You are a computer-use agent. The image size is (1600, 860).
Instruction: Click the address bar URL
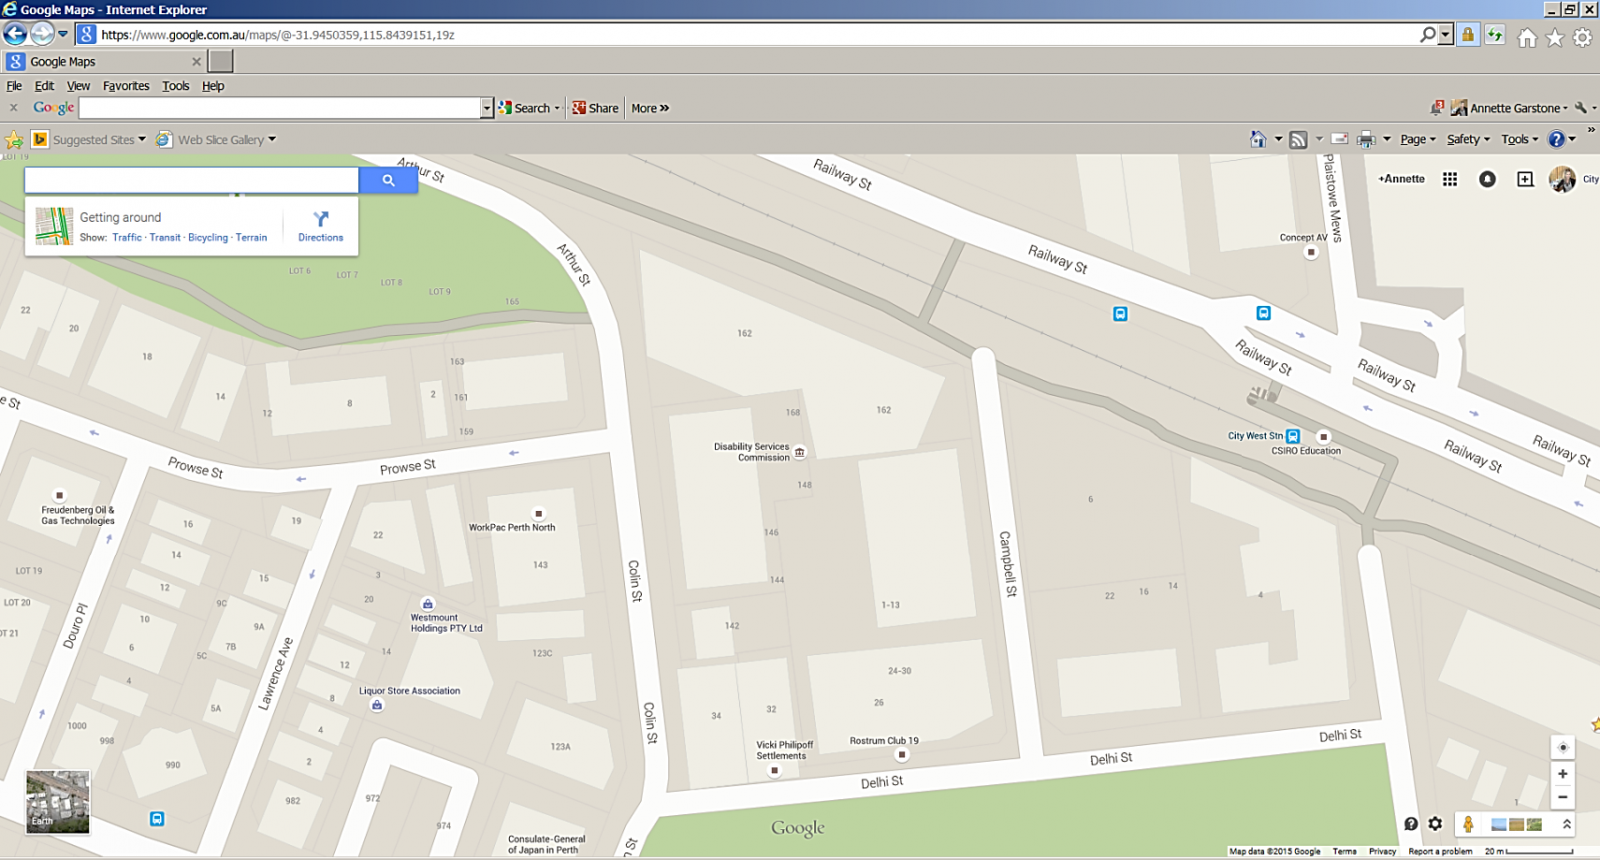[x=278, y=35]
